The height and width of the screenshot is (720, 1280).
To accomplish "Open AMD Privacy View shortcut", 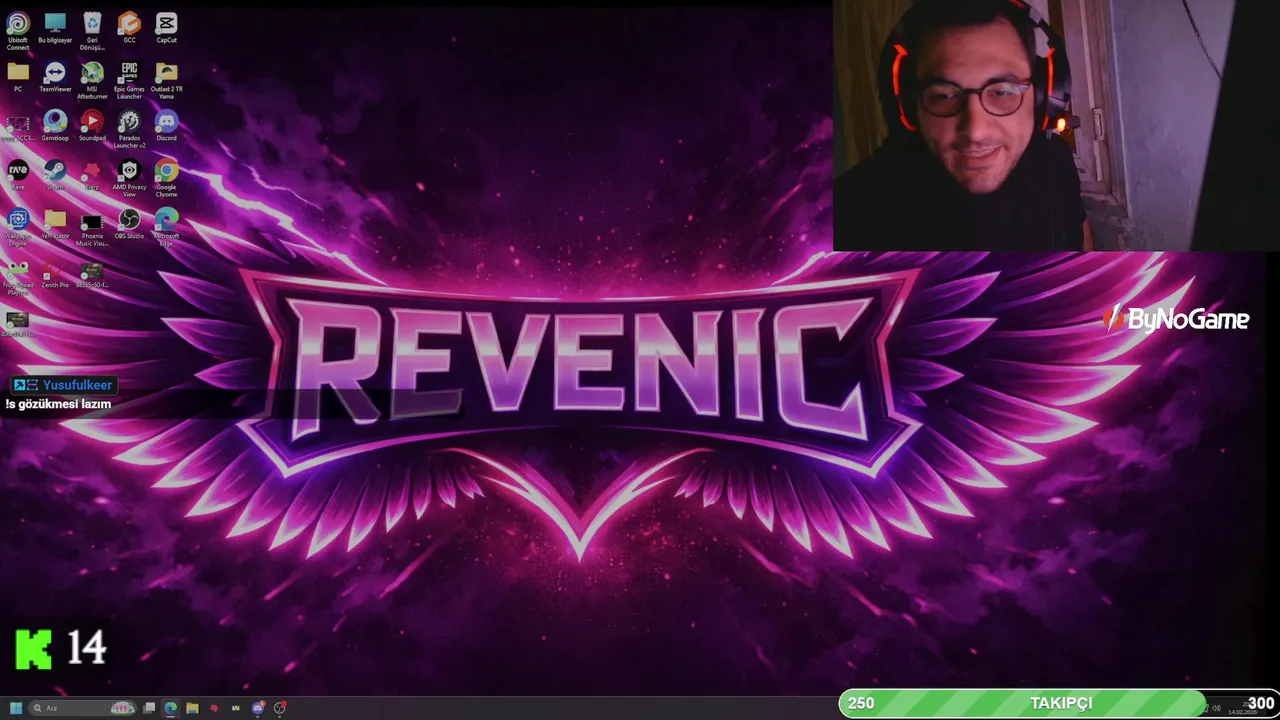I will [x=129, y=178].
